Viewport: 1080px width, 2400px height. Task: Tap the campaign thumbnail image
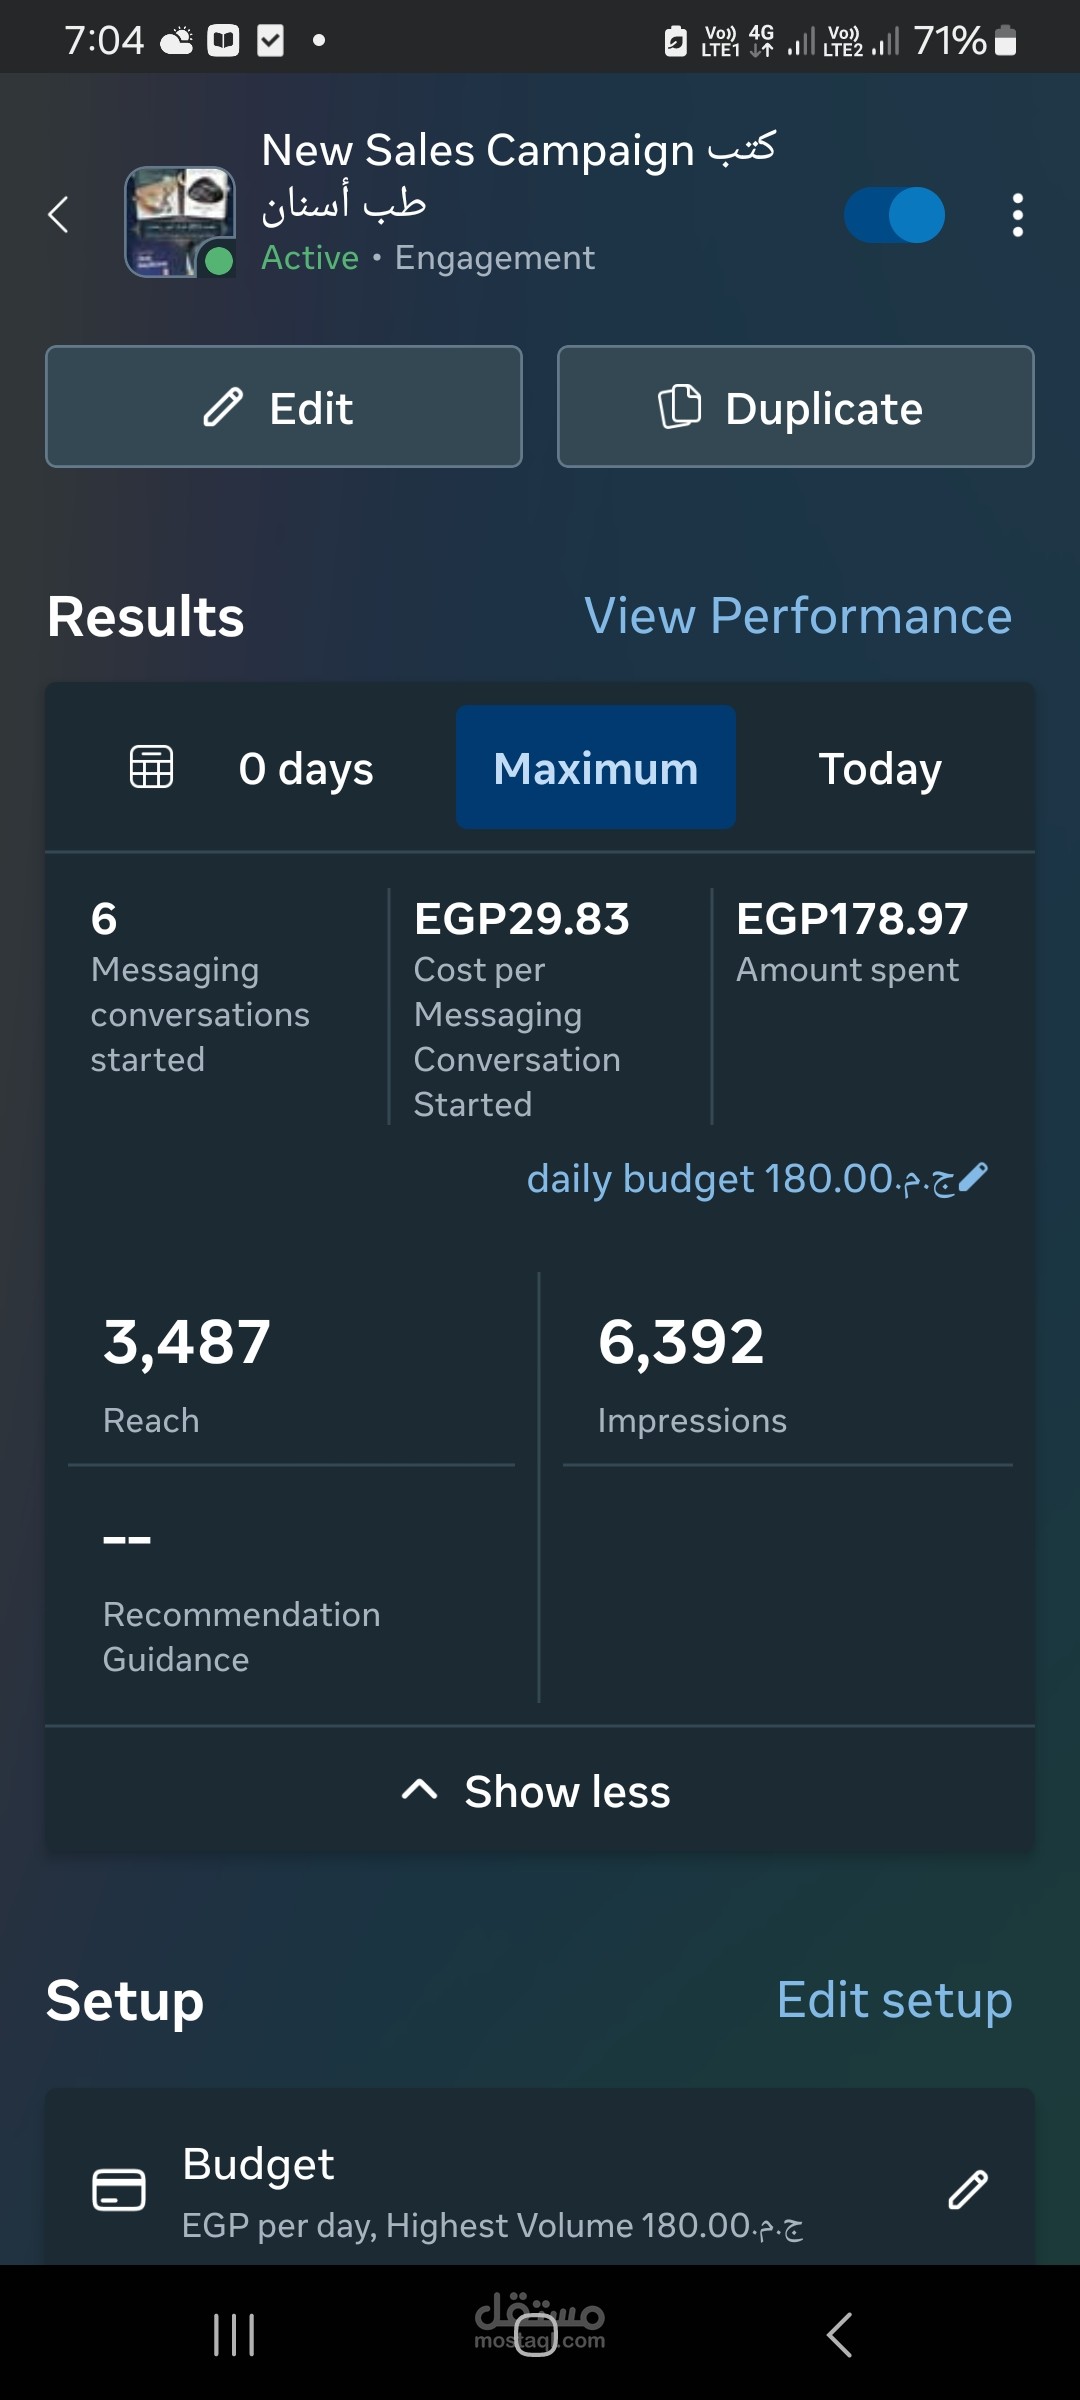(179, 221)
